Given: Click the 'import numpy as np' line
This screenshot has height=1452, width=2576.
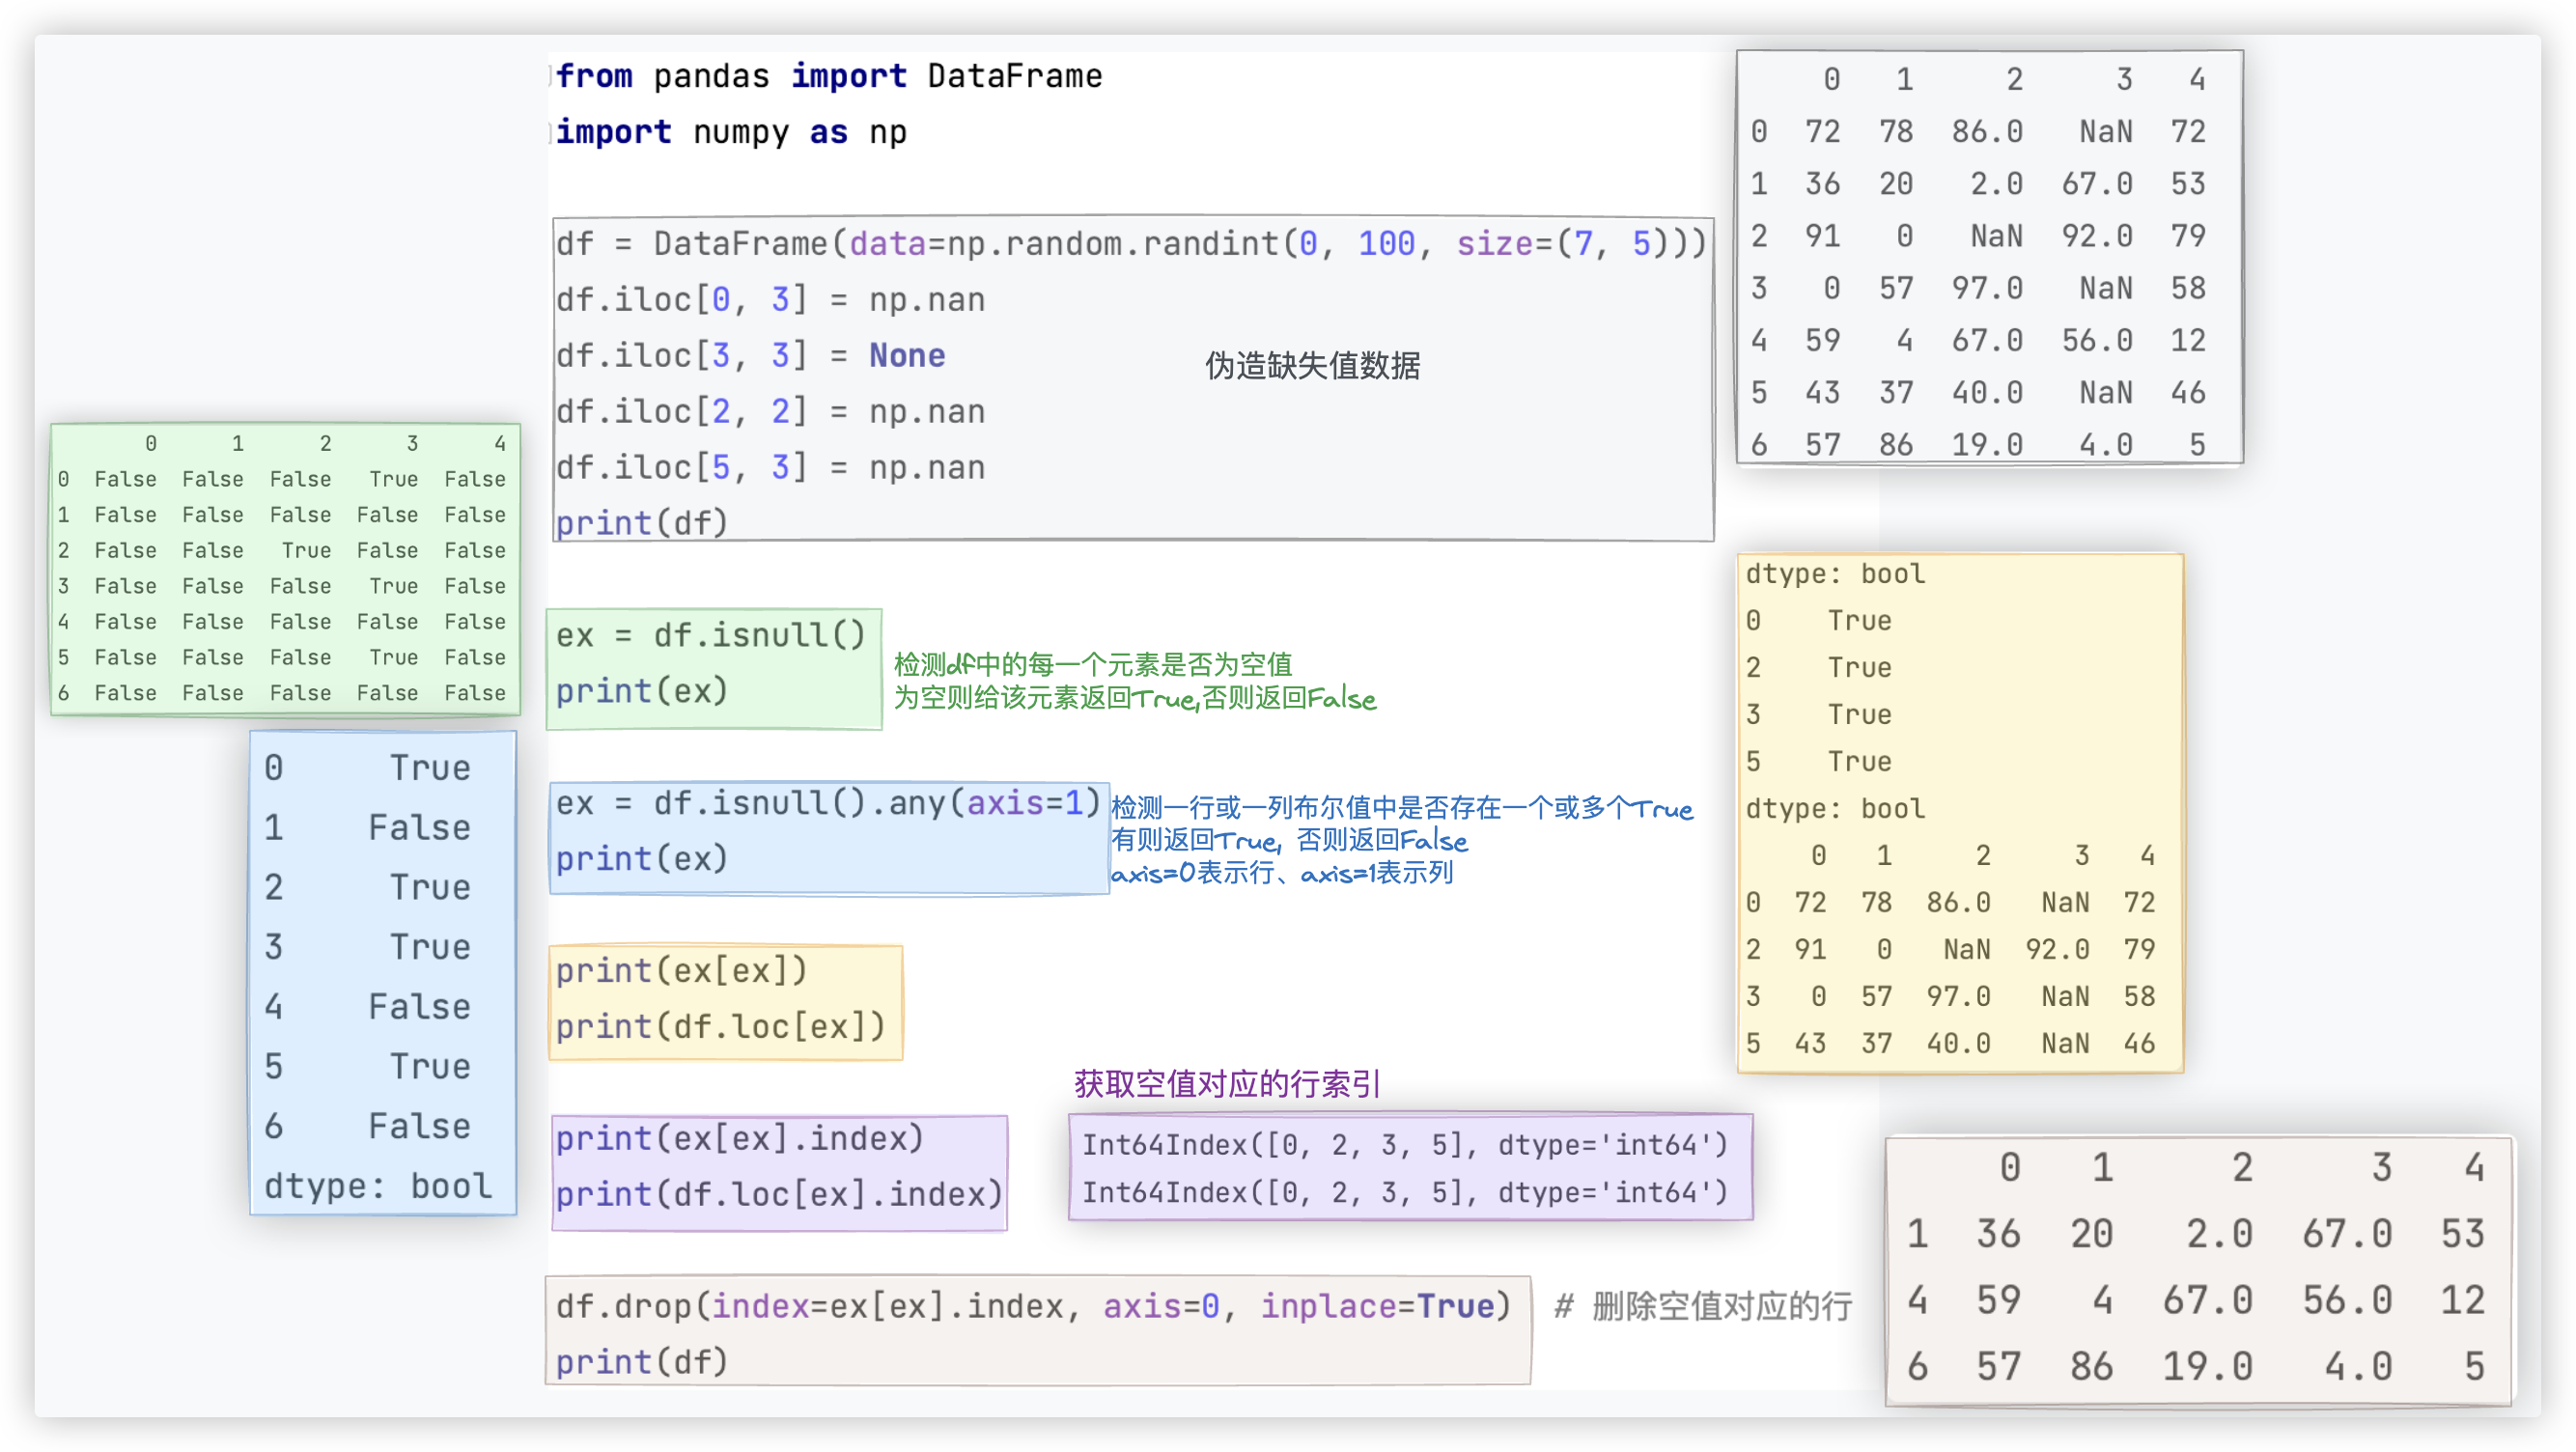Looking at the screenshot, I should coord(730,132).
